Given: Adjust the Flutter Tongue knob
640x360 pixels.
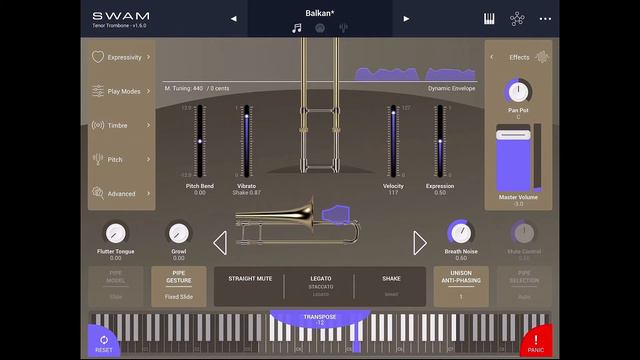Looking at the screenshot, I should 116,233.
